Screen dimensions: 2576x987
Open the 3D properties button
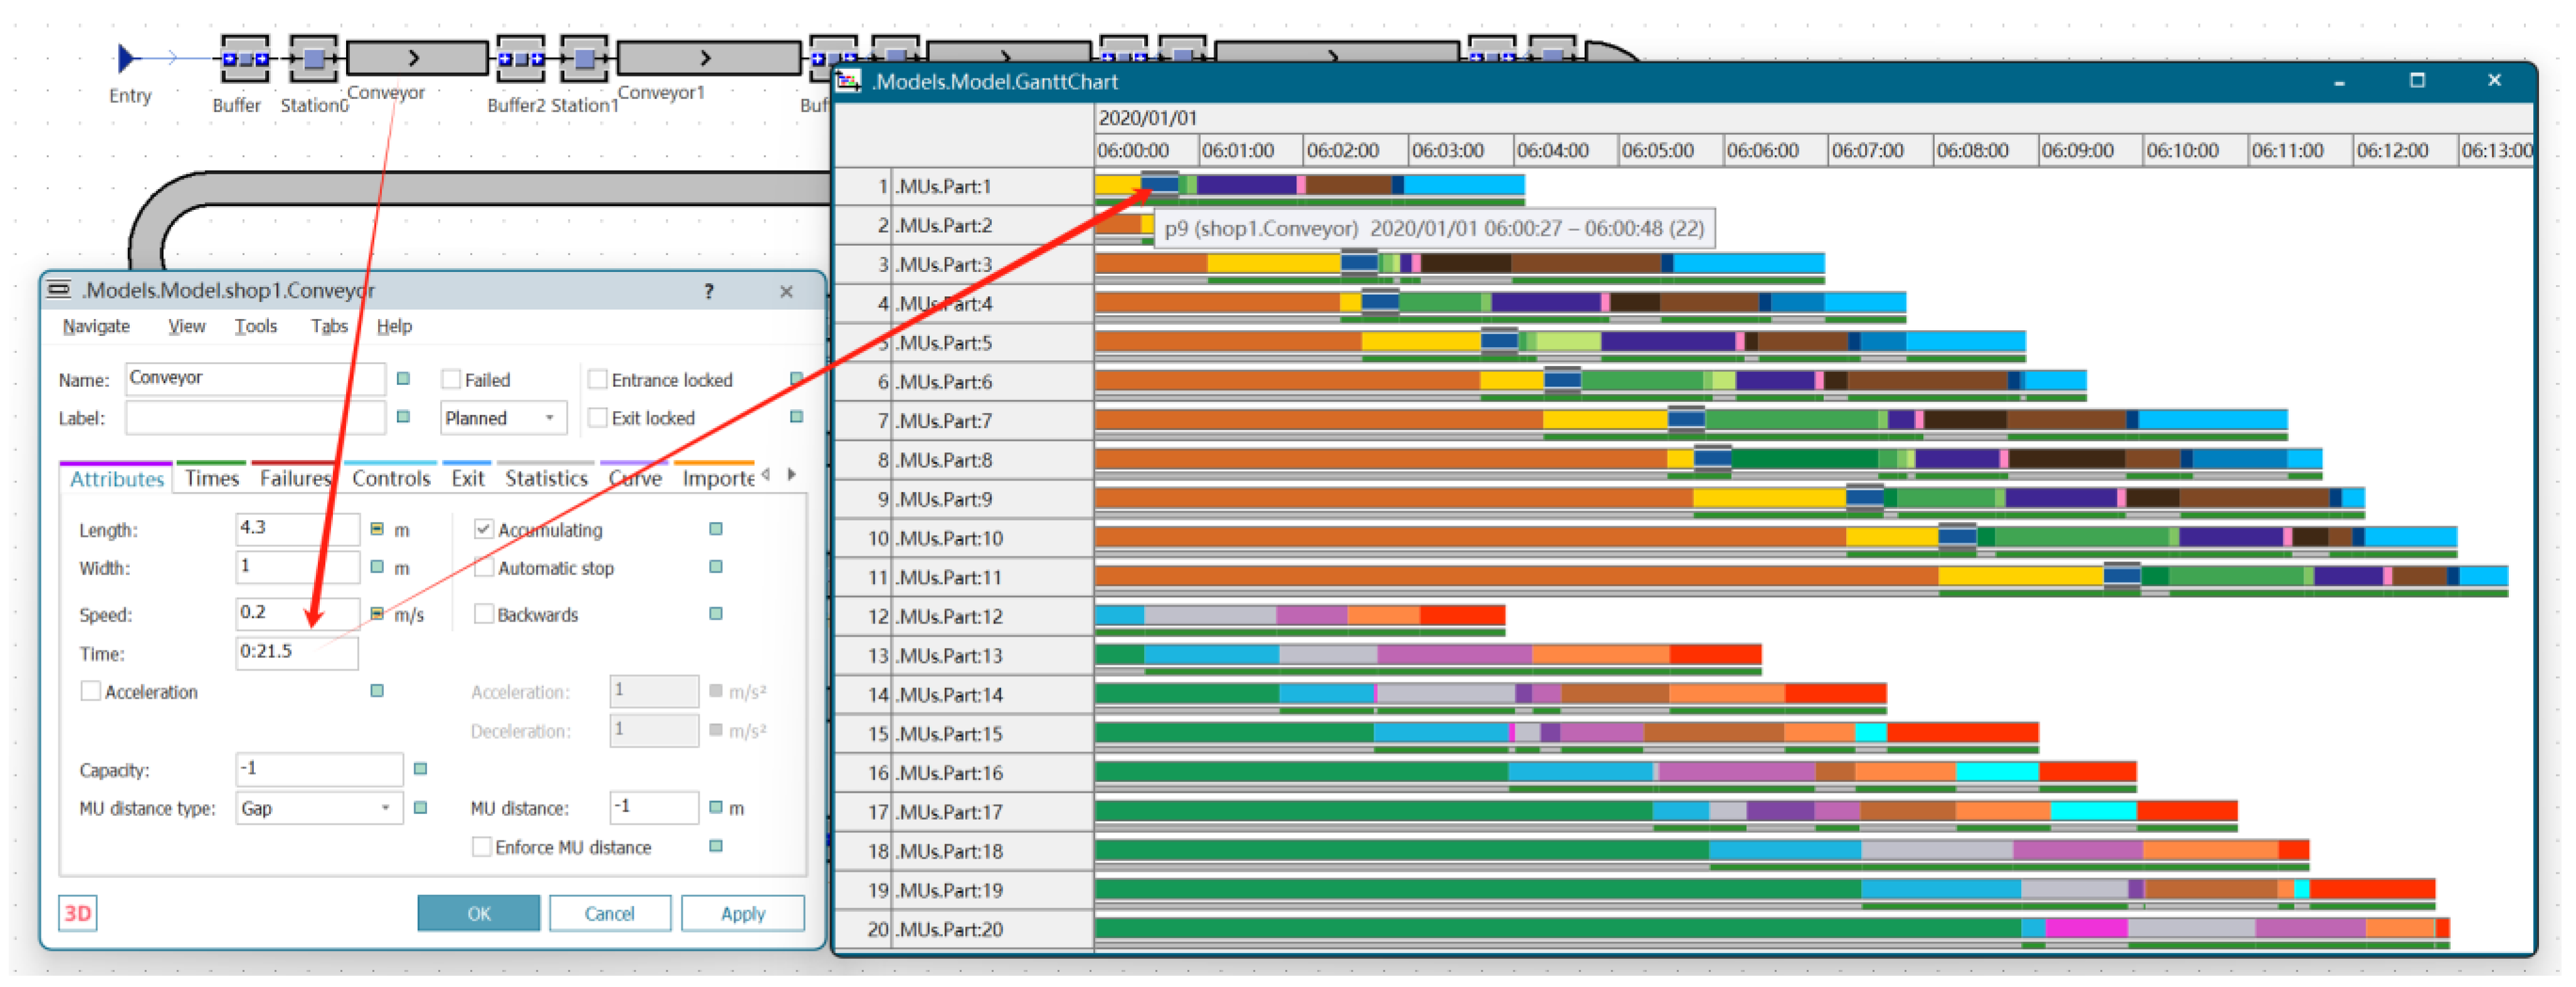pyautogui.click(x=77, y=913)
